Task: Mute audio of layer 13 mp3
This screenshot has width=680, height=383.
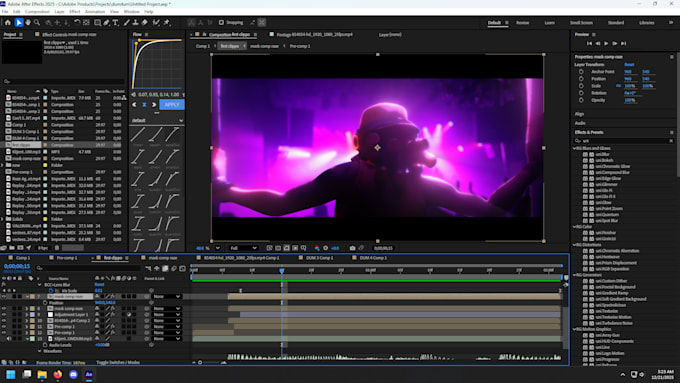Action: click(x=9, y=339)
